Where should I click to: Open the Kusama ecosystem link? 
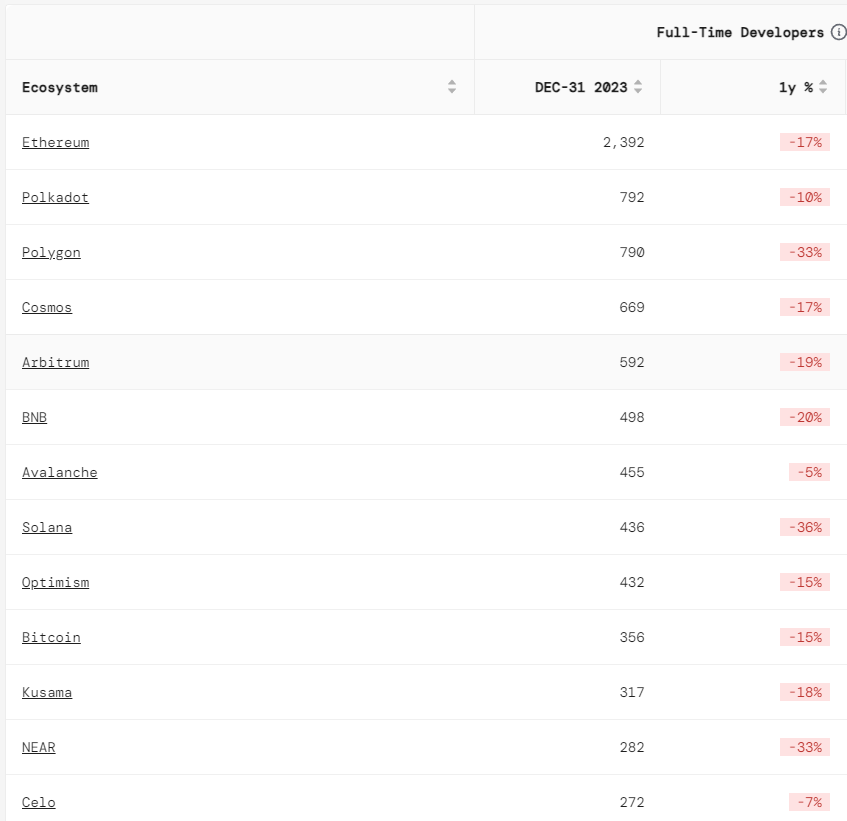point(47,692)
